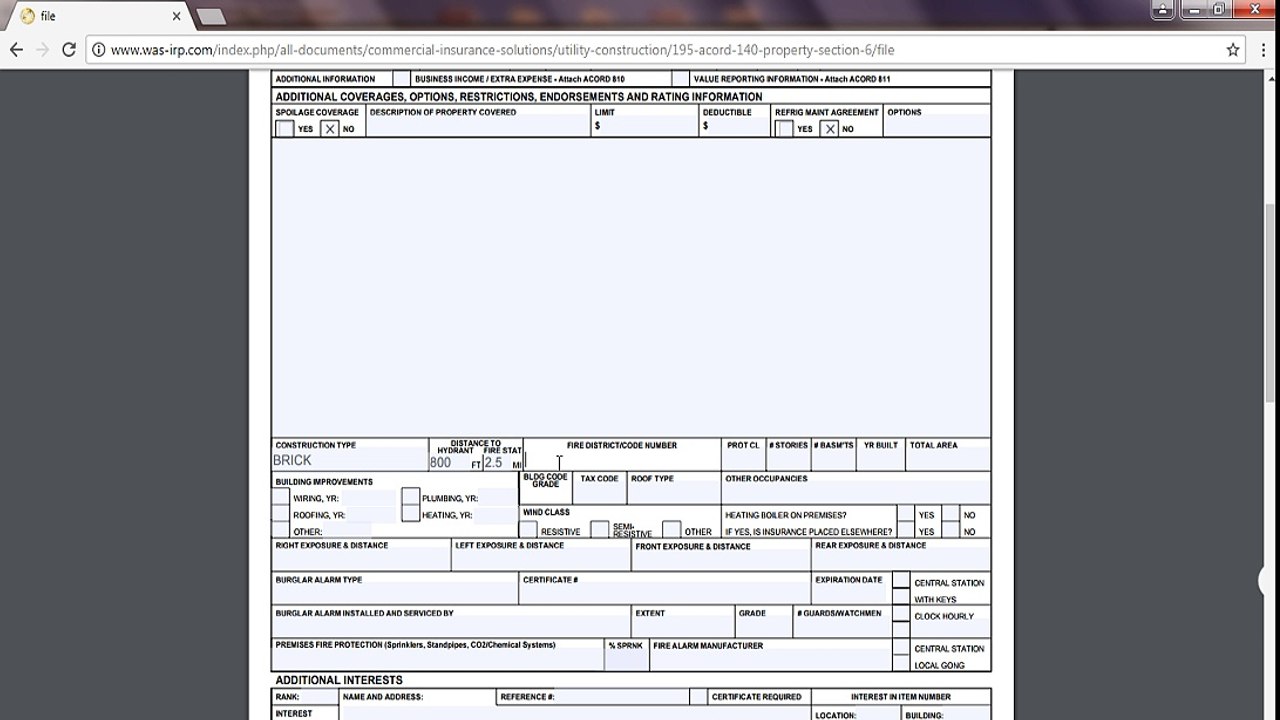Check the With Keys box
1280x720 pixels.
coord(901,597)
